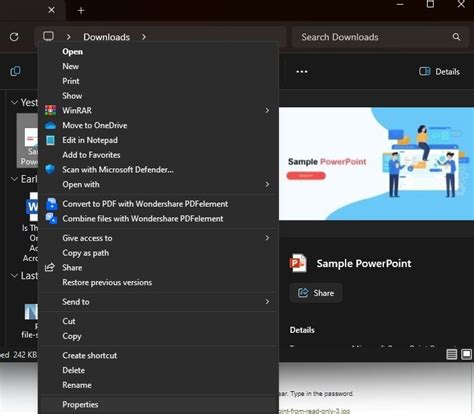Switch to list view icon in status bar
The width and height of the screenshot is (474, 414).
tap(452, 354)
